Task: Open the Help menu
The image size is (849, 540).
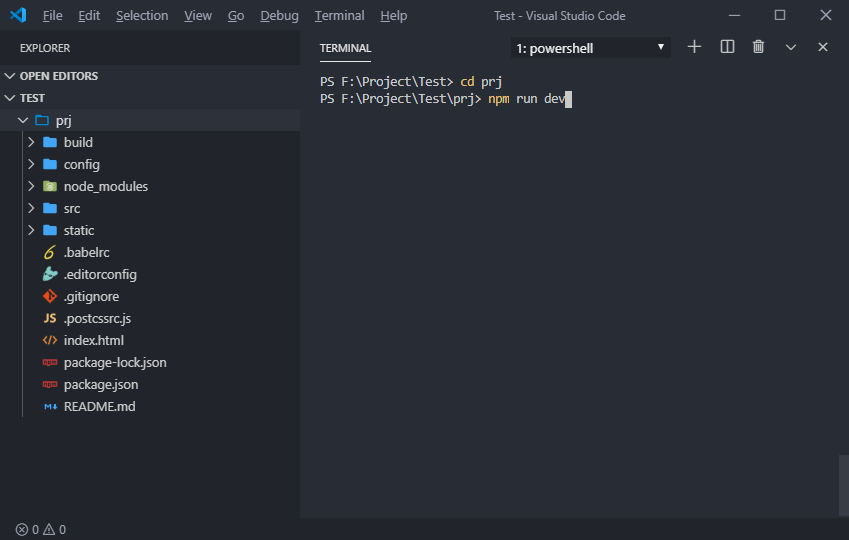Action: pyautogui.click(x=394, y=16)
